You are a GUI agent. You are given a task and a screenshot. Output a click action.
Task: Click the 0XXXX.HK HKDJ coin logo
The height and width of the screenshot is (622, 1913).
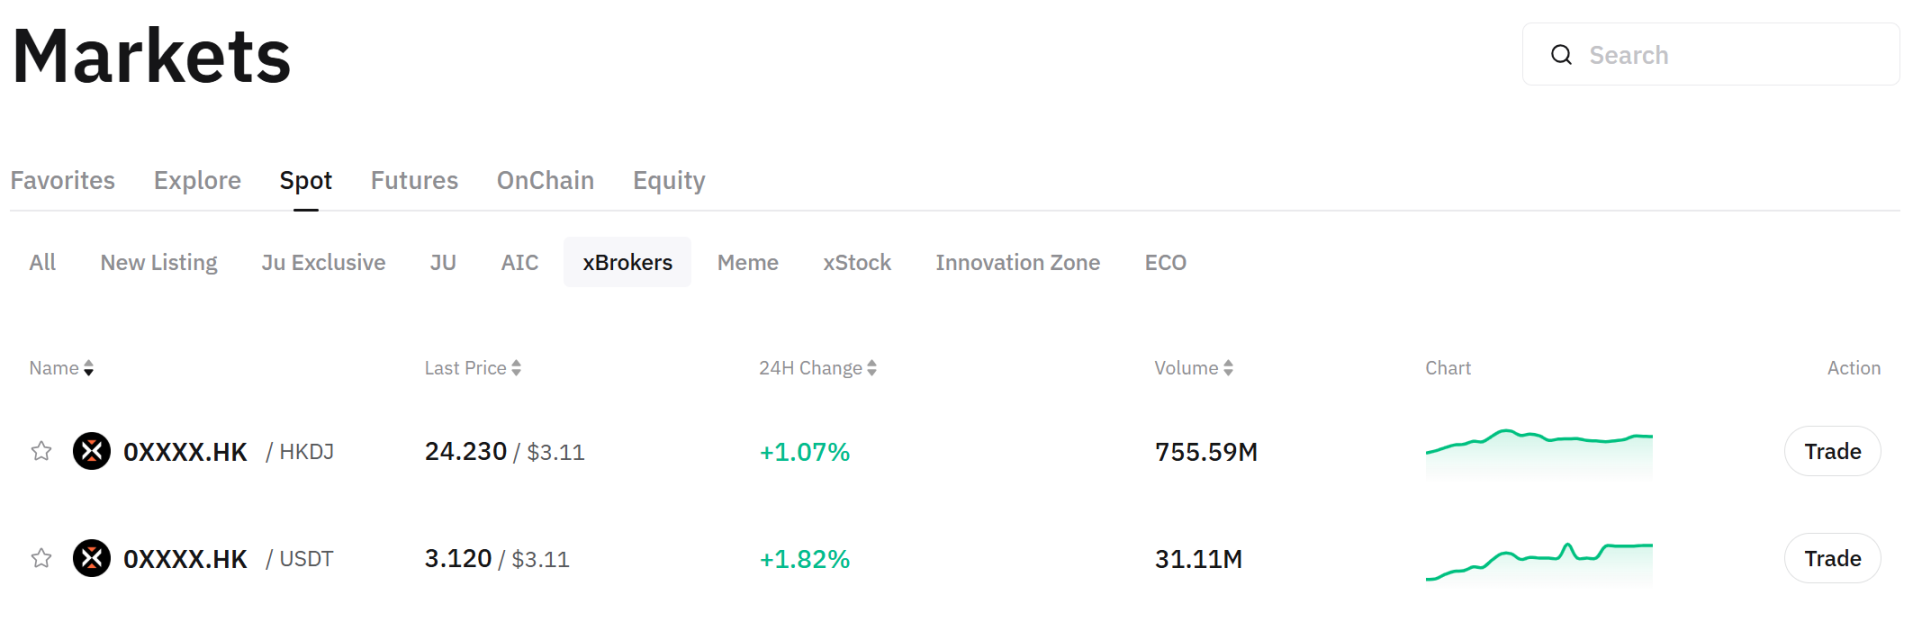click(92, 451)
